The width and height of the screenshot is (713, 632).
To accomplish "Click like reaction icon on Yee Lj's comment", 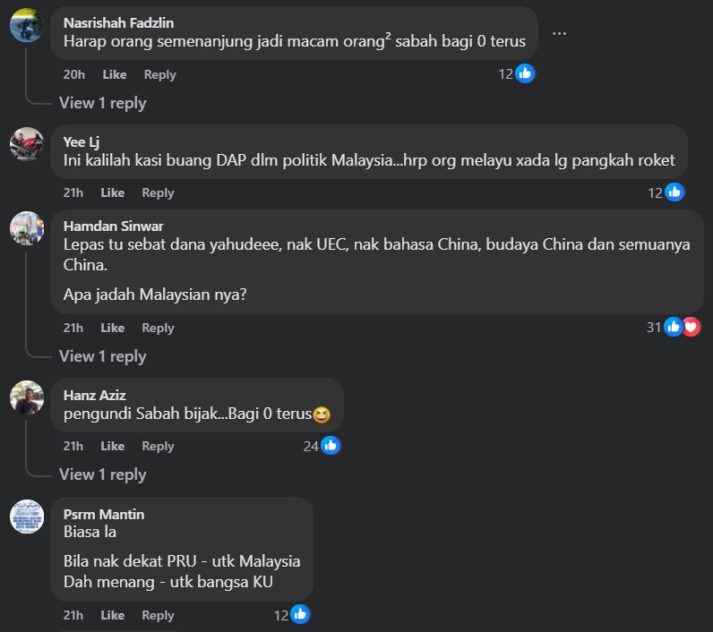I will click(x=674, y=192).
